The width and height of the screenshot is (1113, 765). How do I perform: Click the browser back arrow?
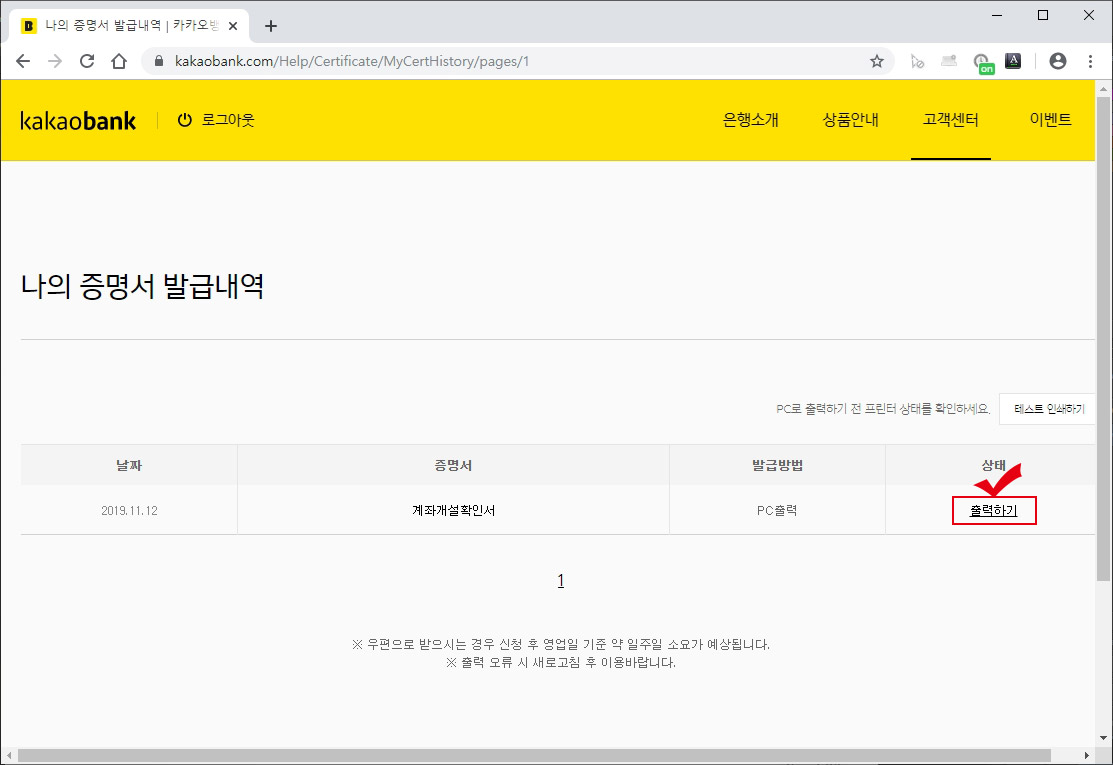pos(22,60)
